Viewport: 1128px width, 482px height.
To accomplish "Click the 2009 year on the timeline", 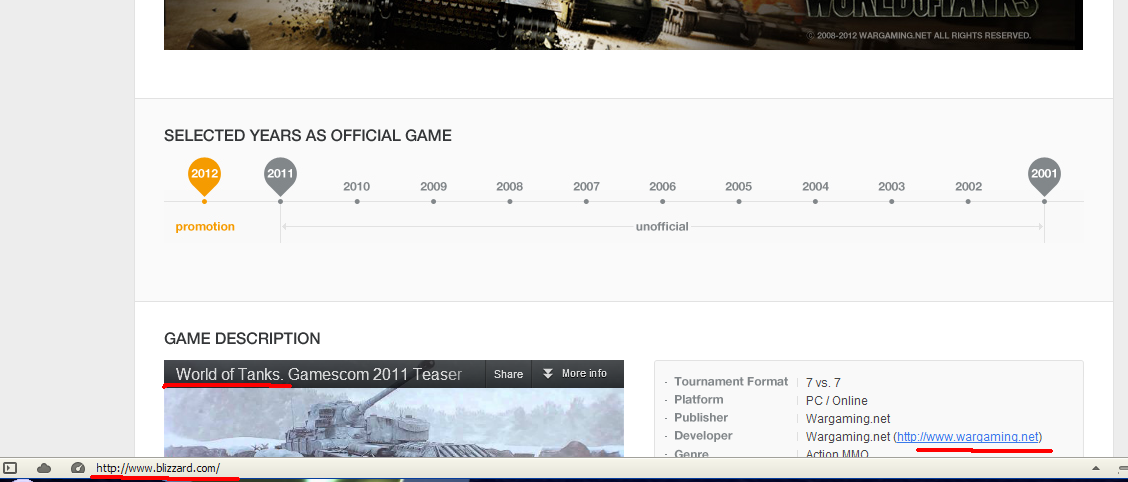I will coord(433,186).
